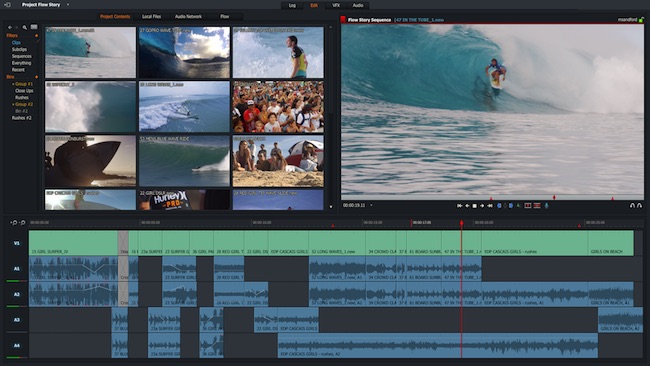Click the voice-over microphone icon
This screenshot has width=650, height=366.
coord(546,206)
